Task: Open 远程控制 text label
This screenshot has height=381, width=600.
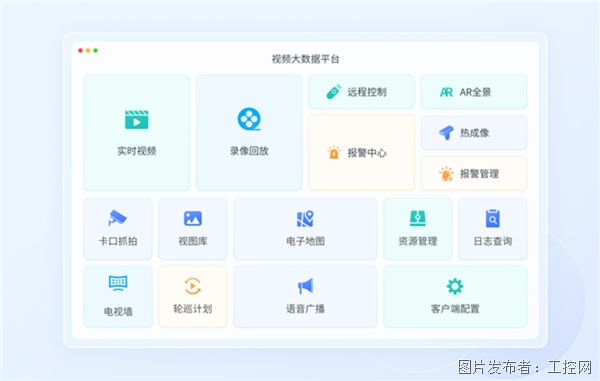Action: tap(367, 92)
